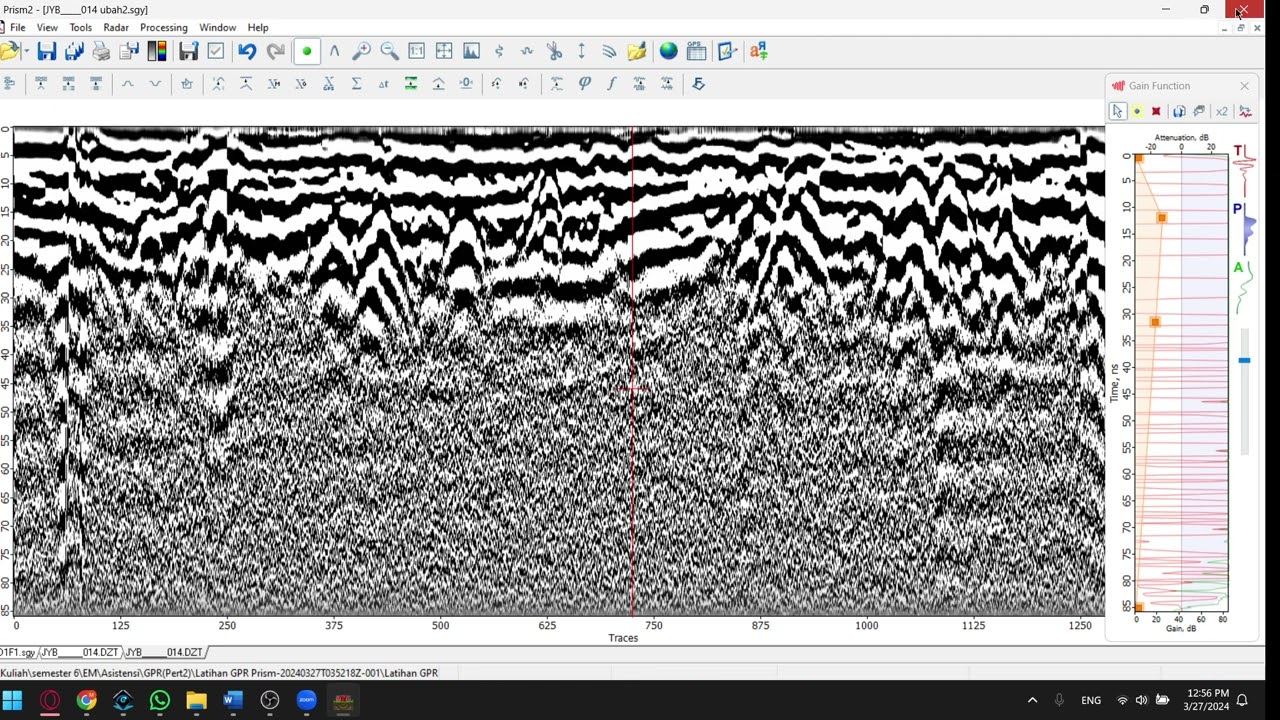
Task: Open the Radar menu
Action: click(116, 27)
